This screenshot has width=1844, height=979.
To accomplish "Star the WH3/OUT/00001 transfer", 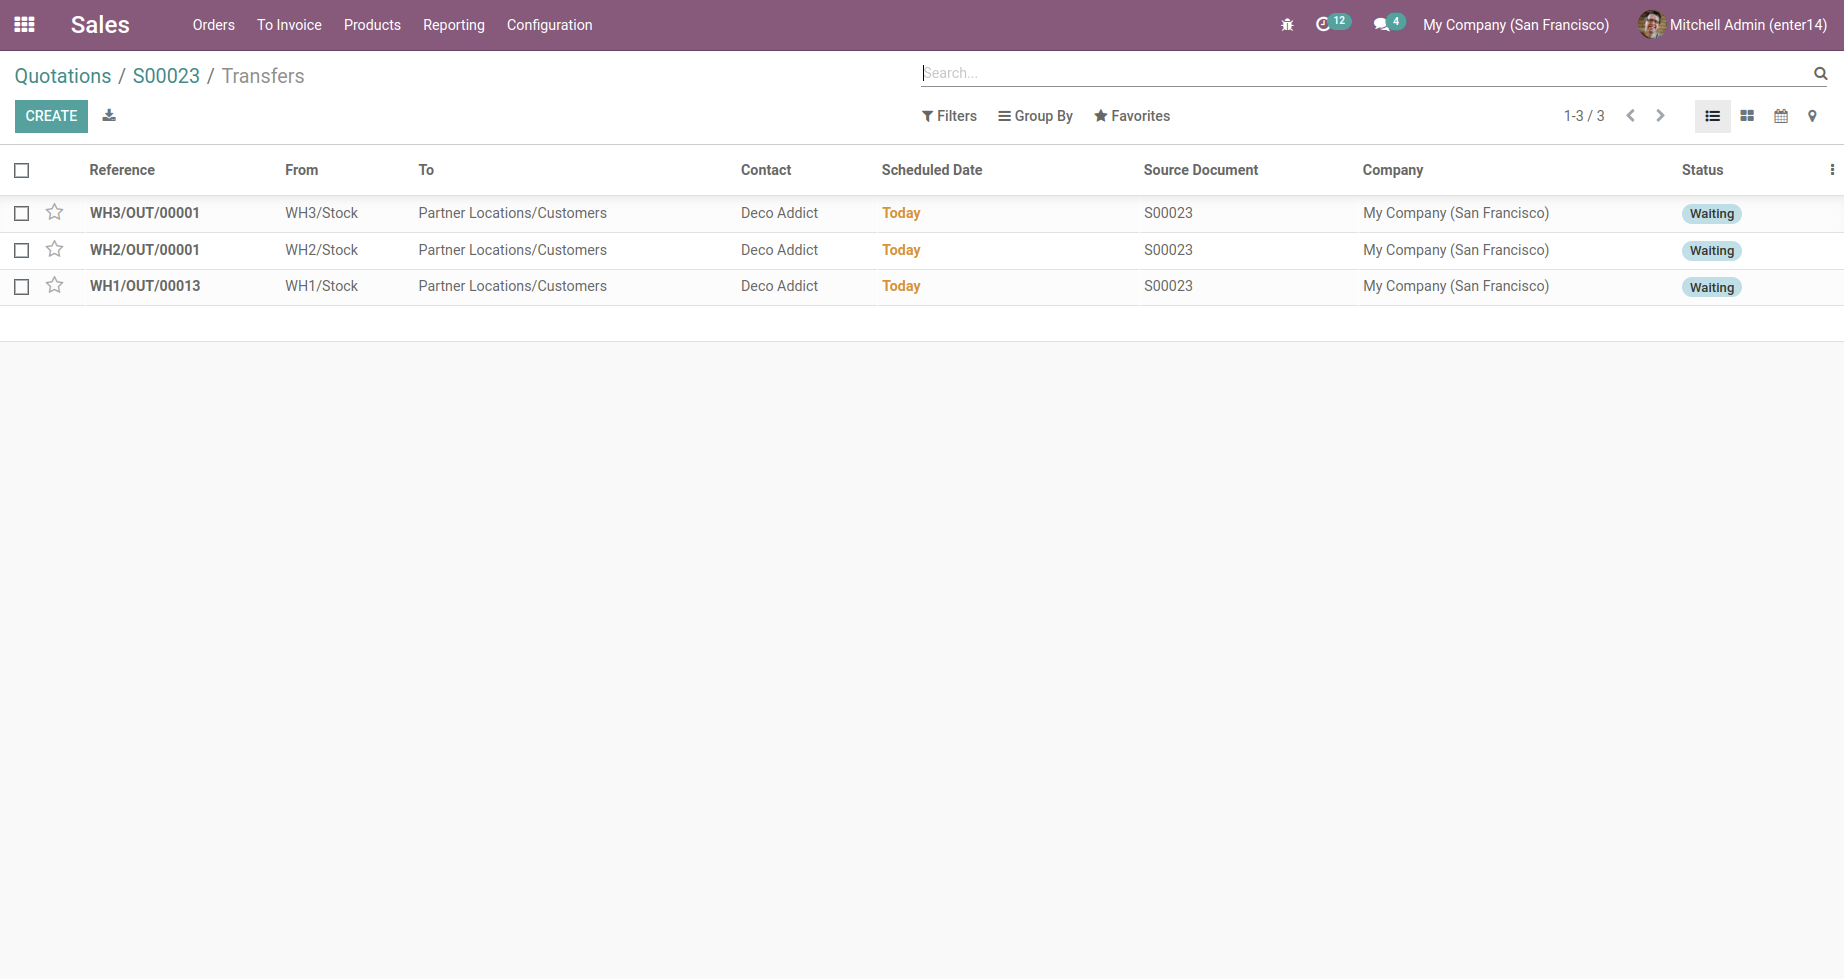I will click(55, 213).
